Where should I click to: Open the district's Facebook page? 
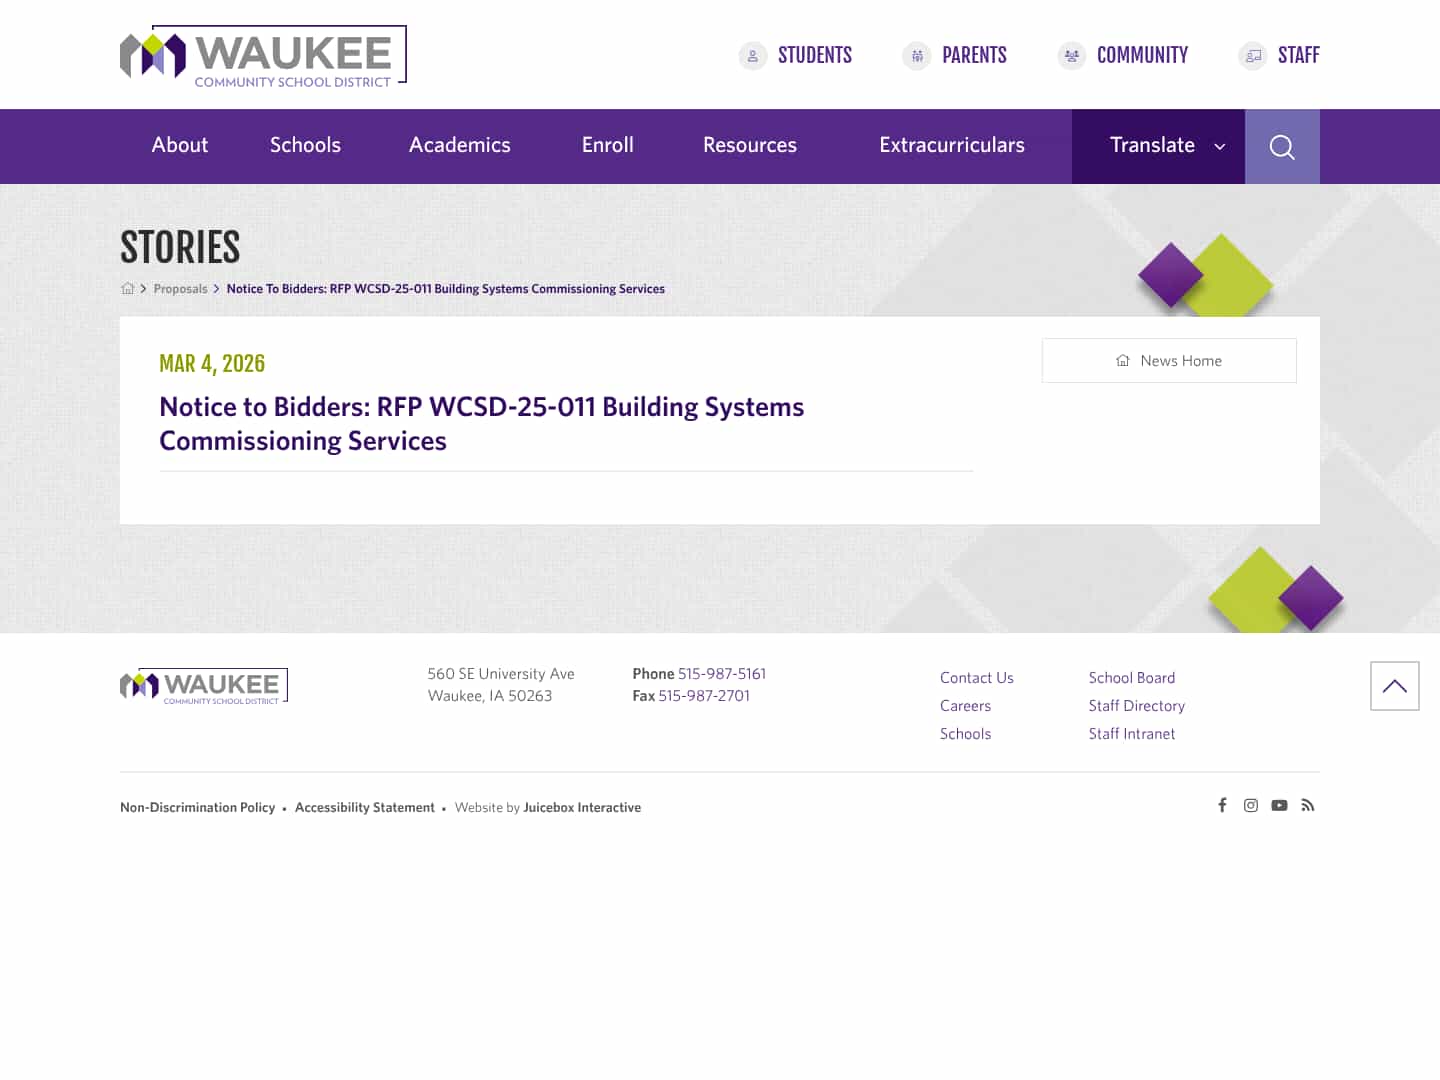point(1222,805)
